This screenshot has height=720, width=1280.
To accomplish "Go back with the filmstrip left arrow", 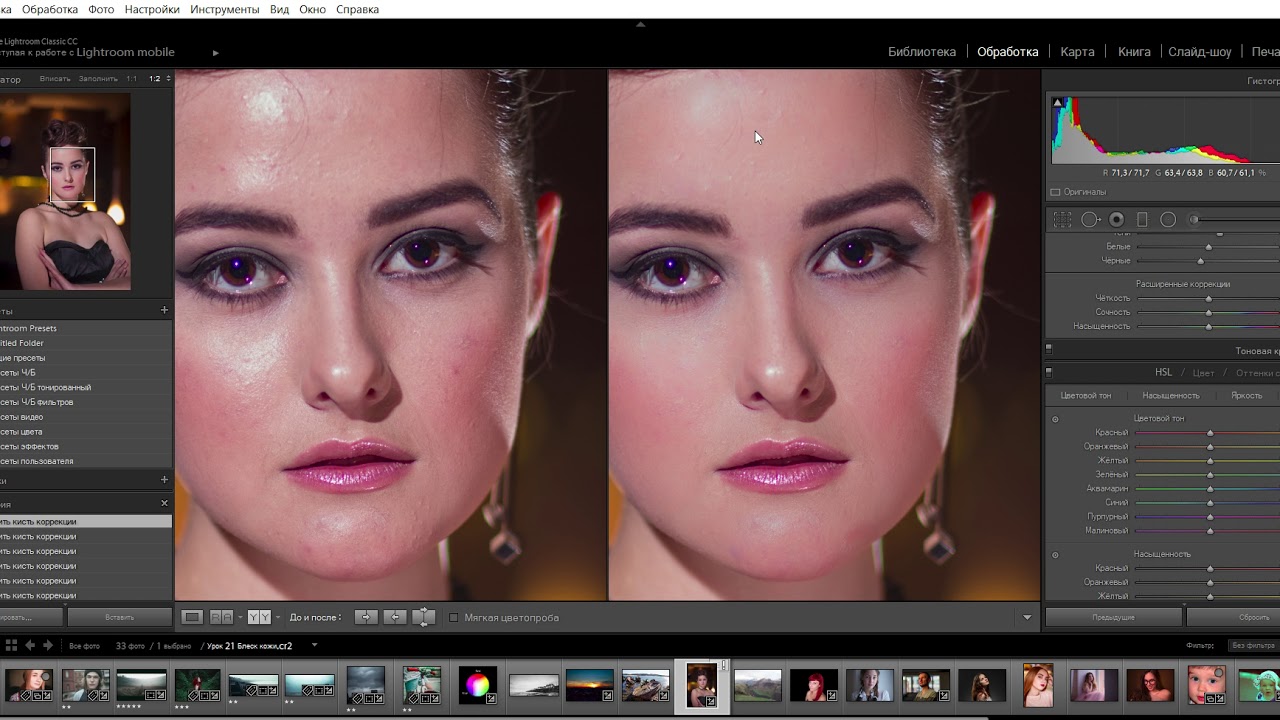I will (x=30, y=645).
